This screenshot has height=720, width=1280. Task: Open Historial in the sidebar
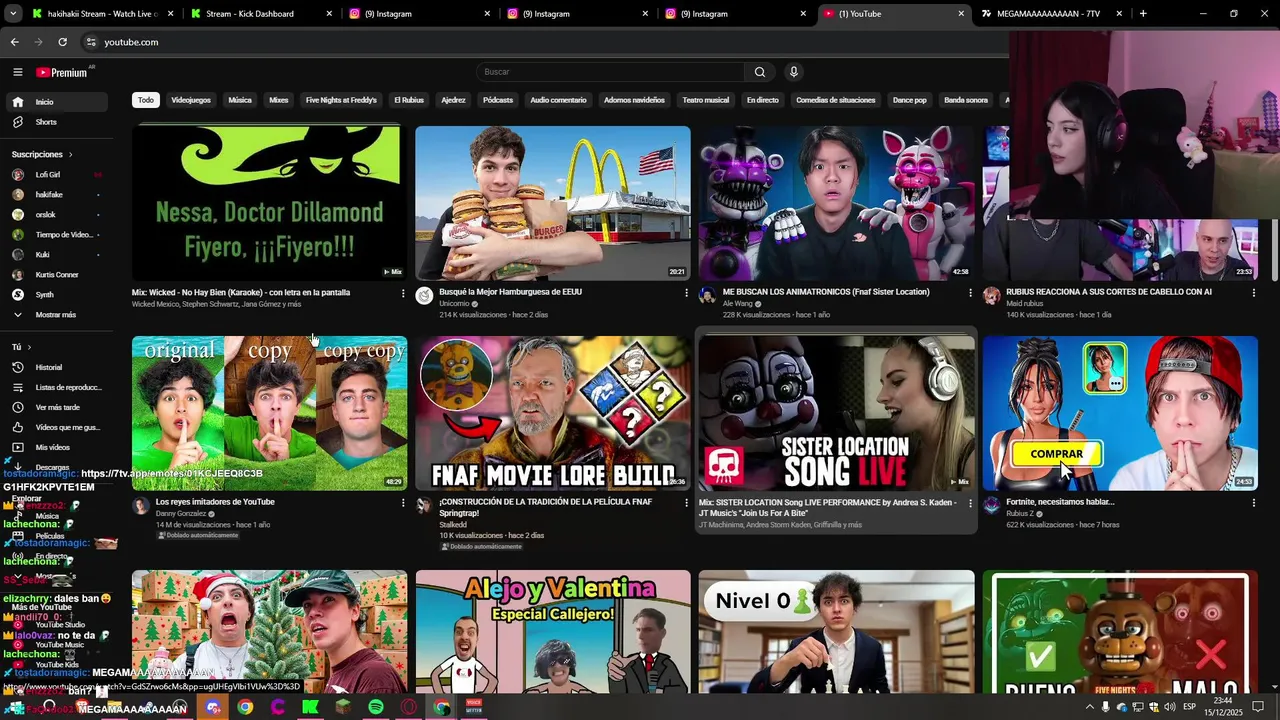58,367
